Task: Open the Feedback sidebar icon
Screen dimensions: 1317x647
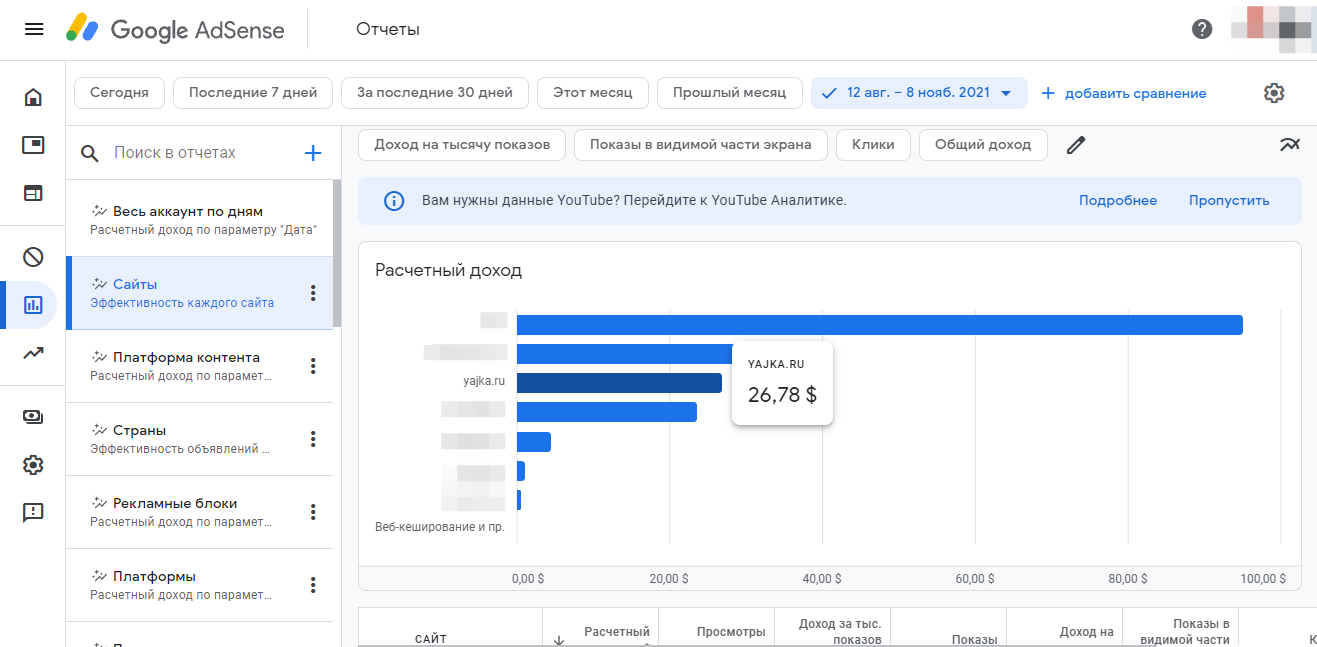Action: click(33, 513)
